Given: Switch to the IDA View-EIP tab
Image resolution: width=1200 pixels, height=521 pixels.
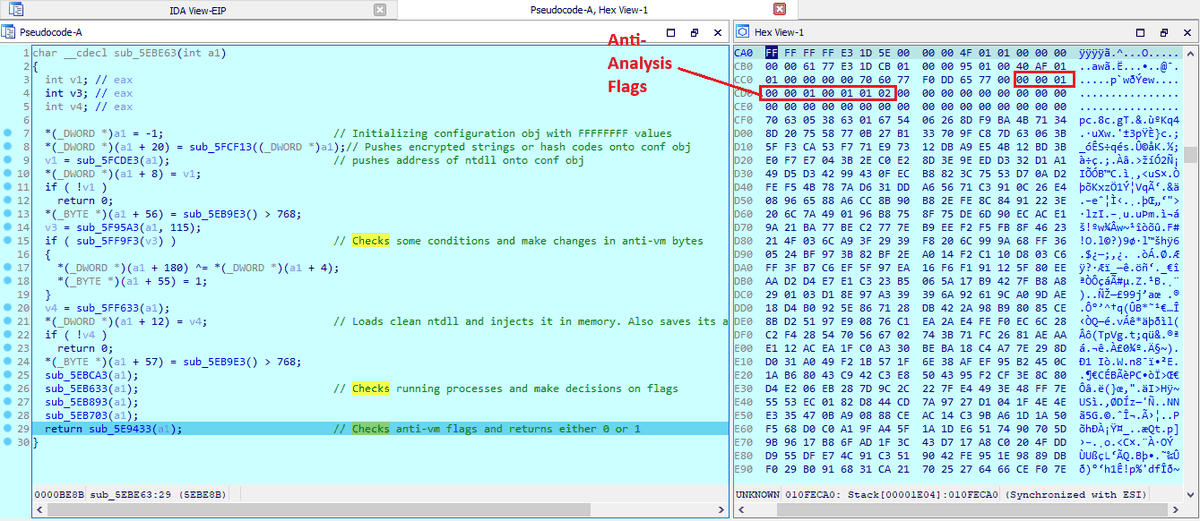Looking at the screenshot, I should point(196,9).
